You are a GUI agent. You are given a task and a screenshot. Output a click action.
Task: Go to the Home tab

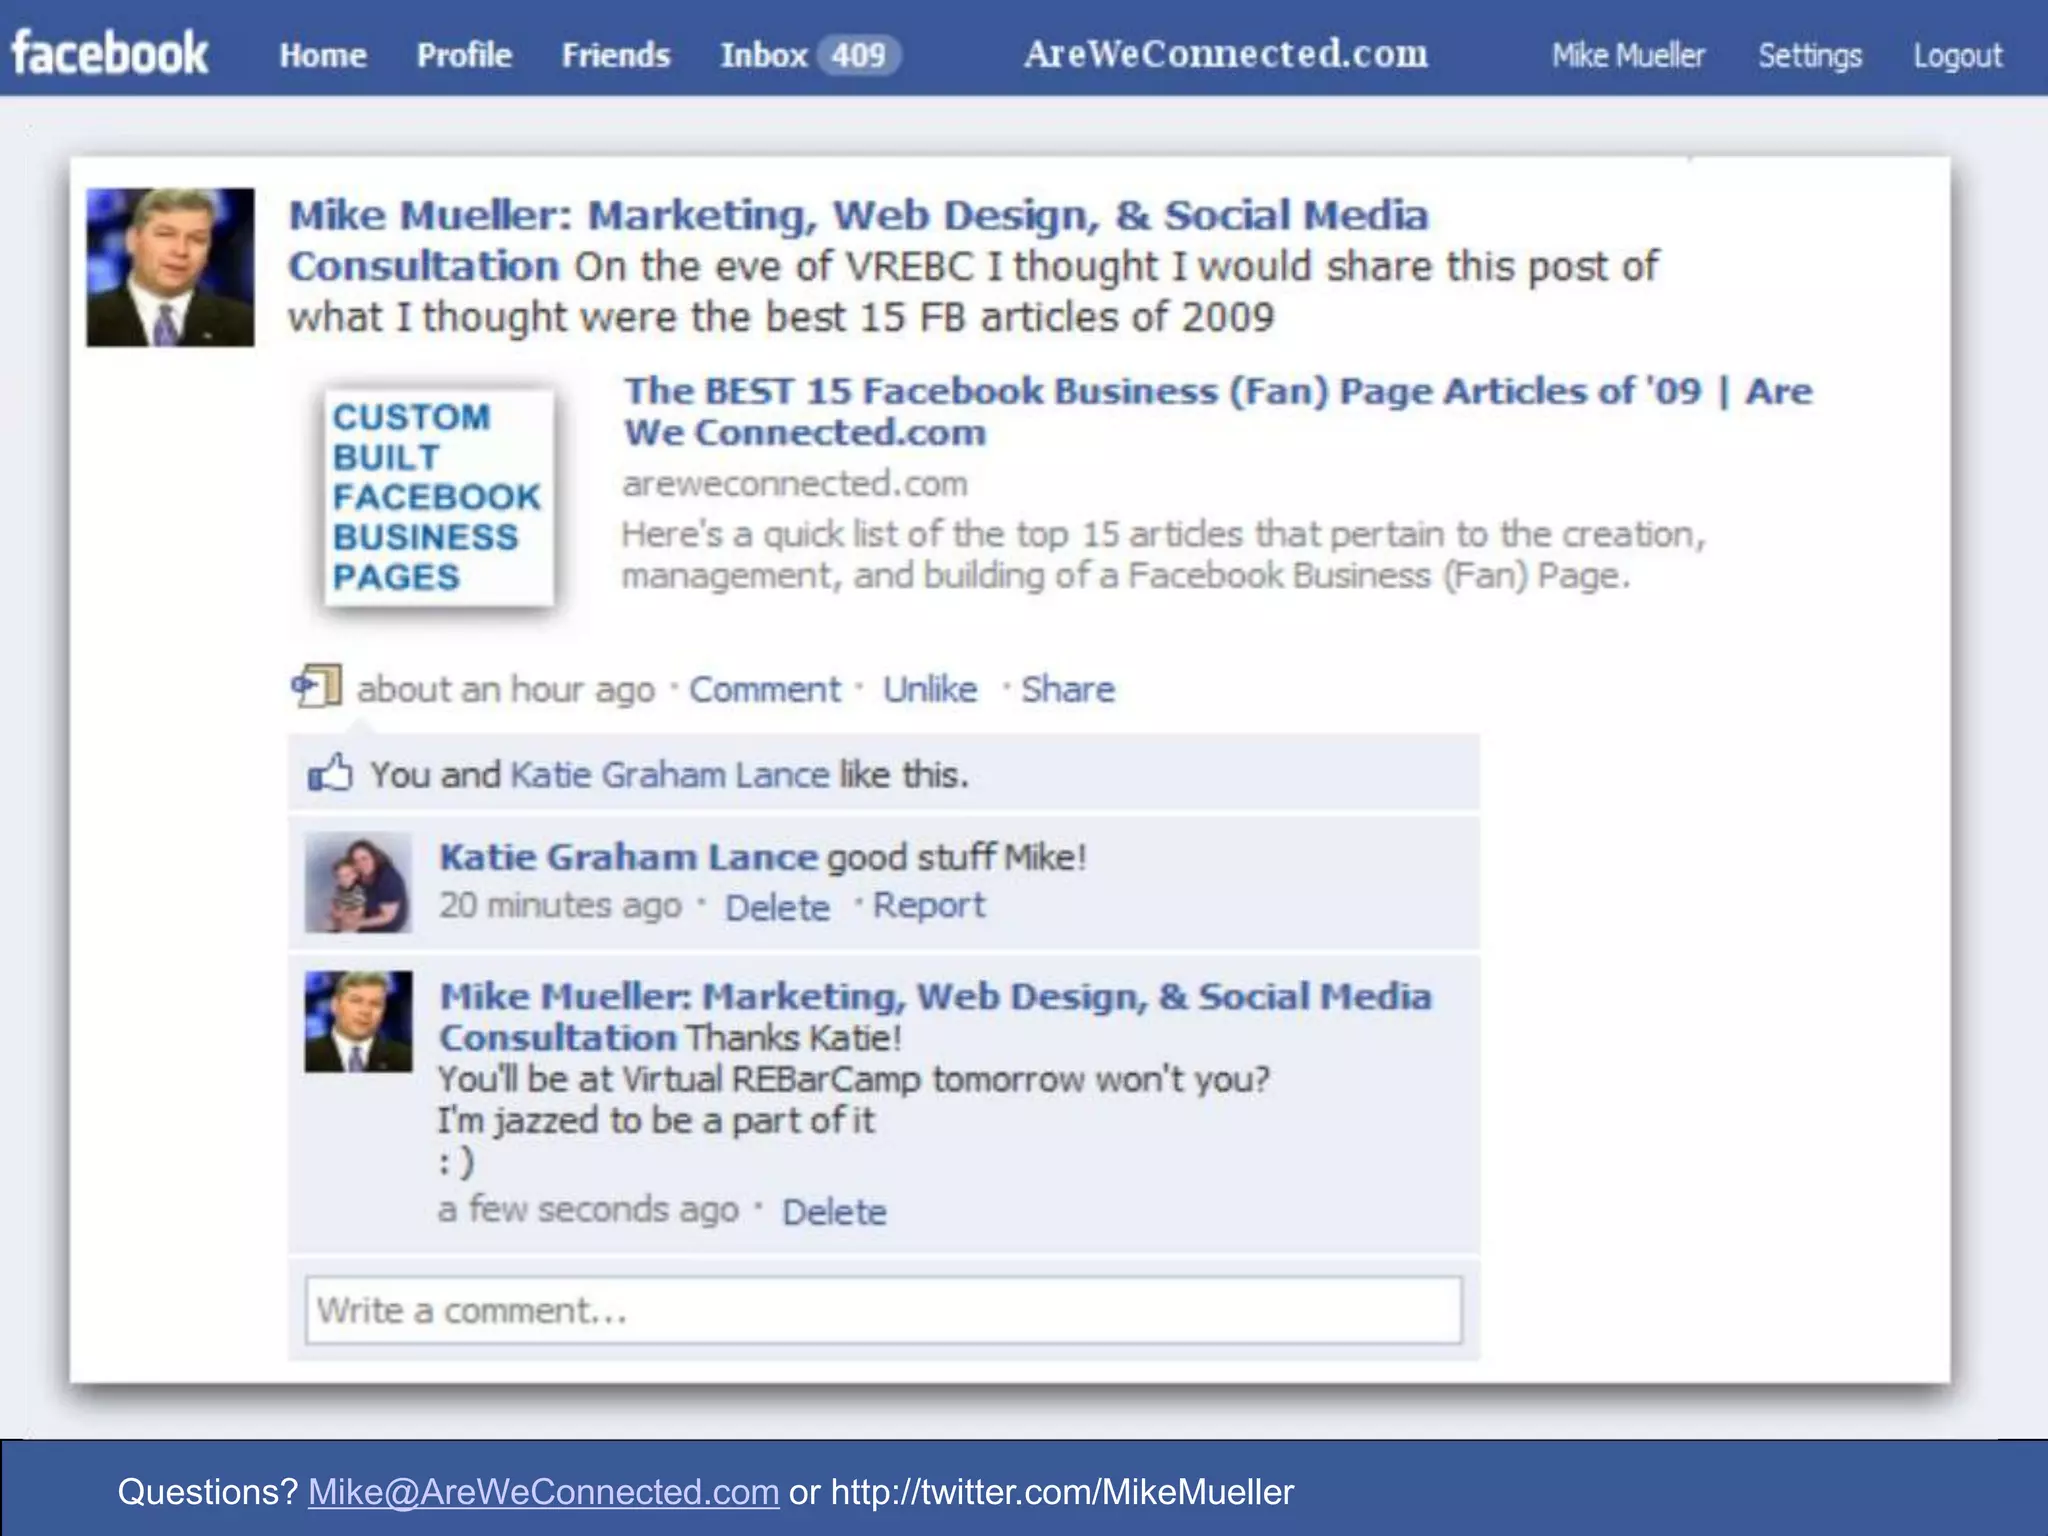pos(323,55)
